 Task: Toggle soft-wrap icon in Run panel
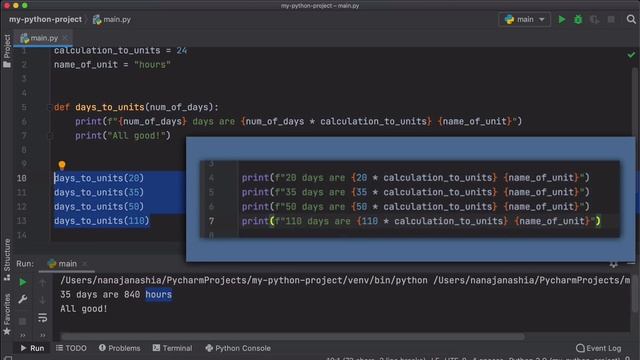[x=42, y=318]
